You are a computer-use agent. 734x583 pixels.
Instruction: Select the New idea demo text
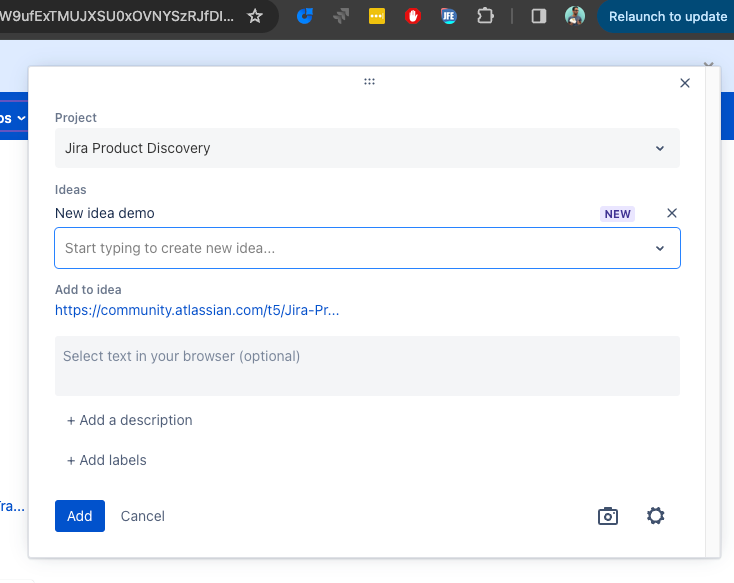pos(105,214)
